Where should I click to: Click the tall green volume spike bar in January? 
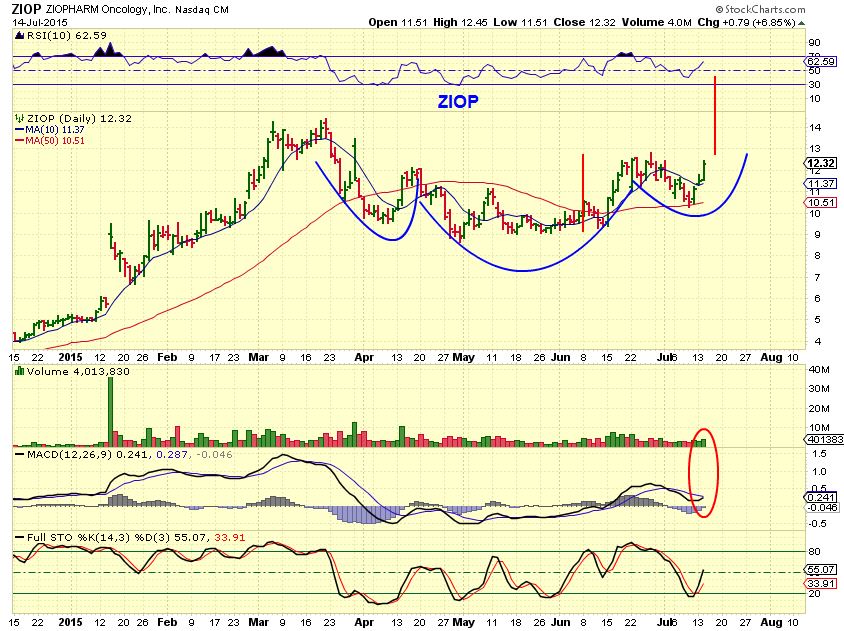pyautogui.click(x=111, y=411)
